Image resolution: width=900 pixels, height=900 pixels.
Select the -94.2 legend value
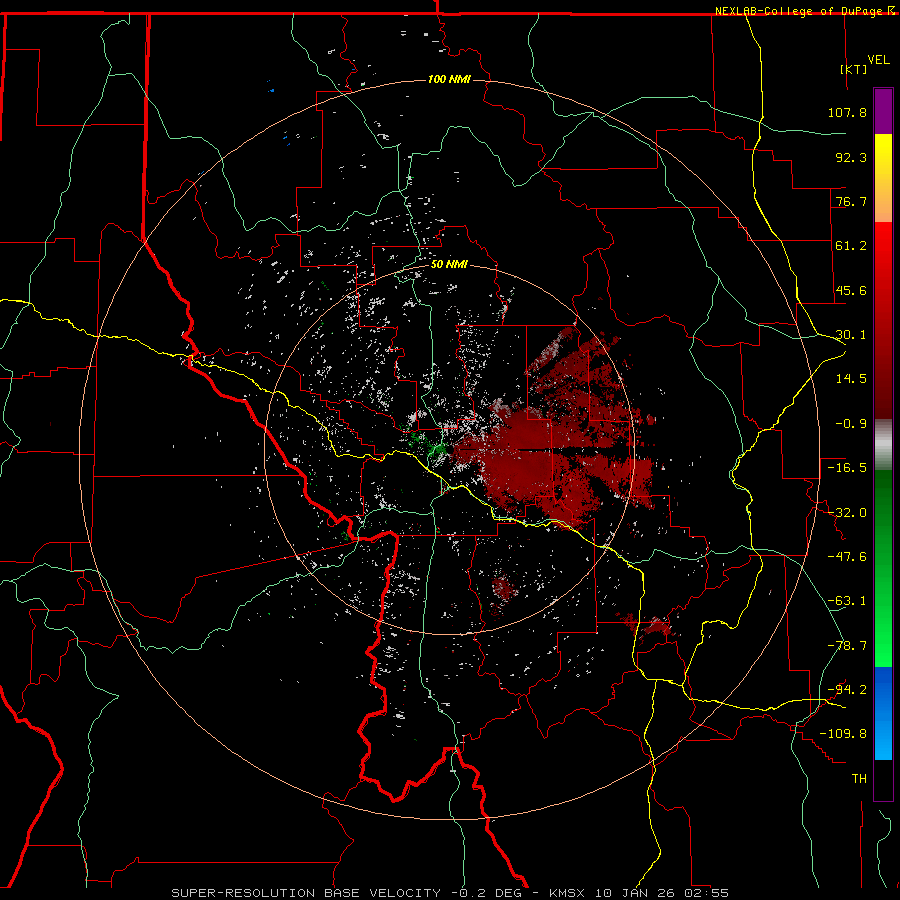coord(847,690)
